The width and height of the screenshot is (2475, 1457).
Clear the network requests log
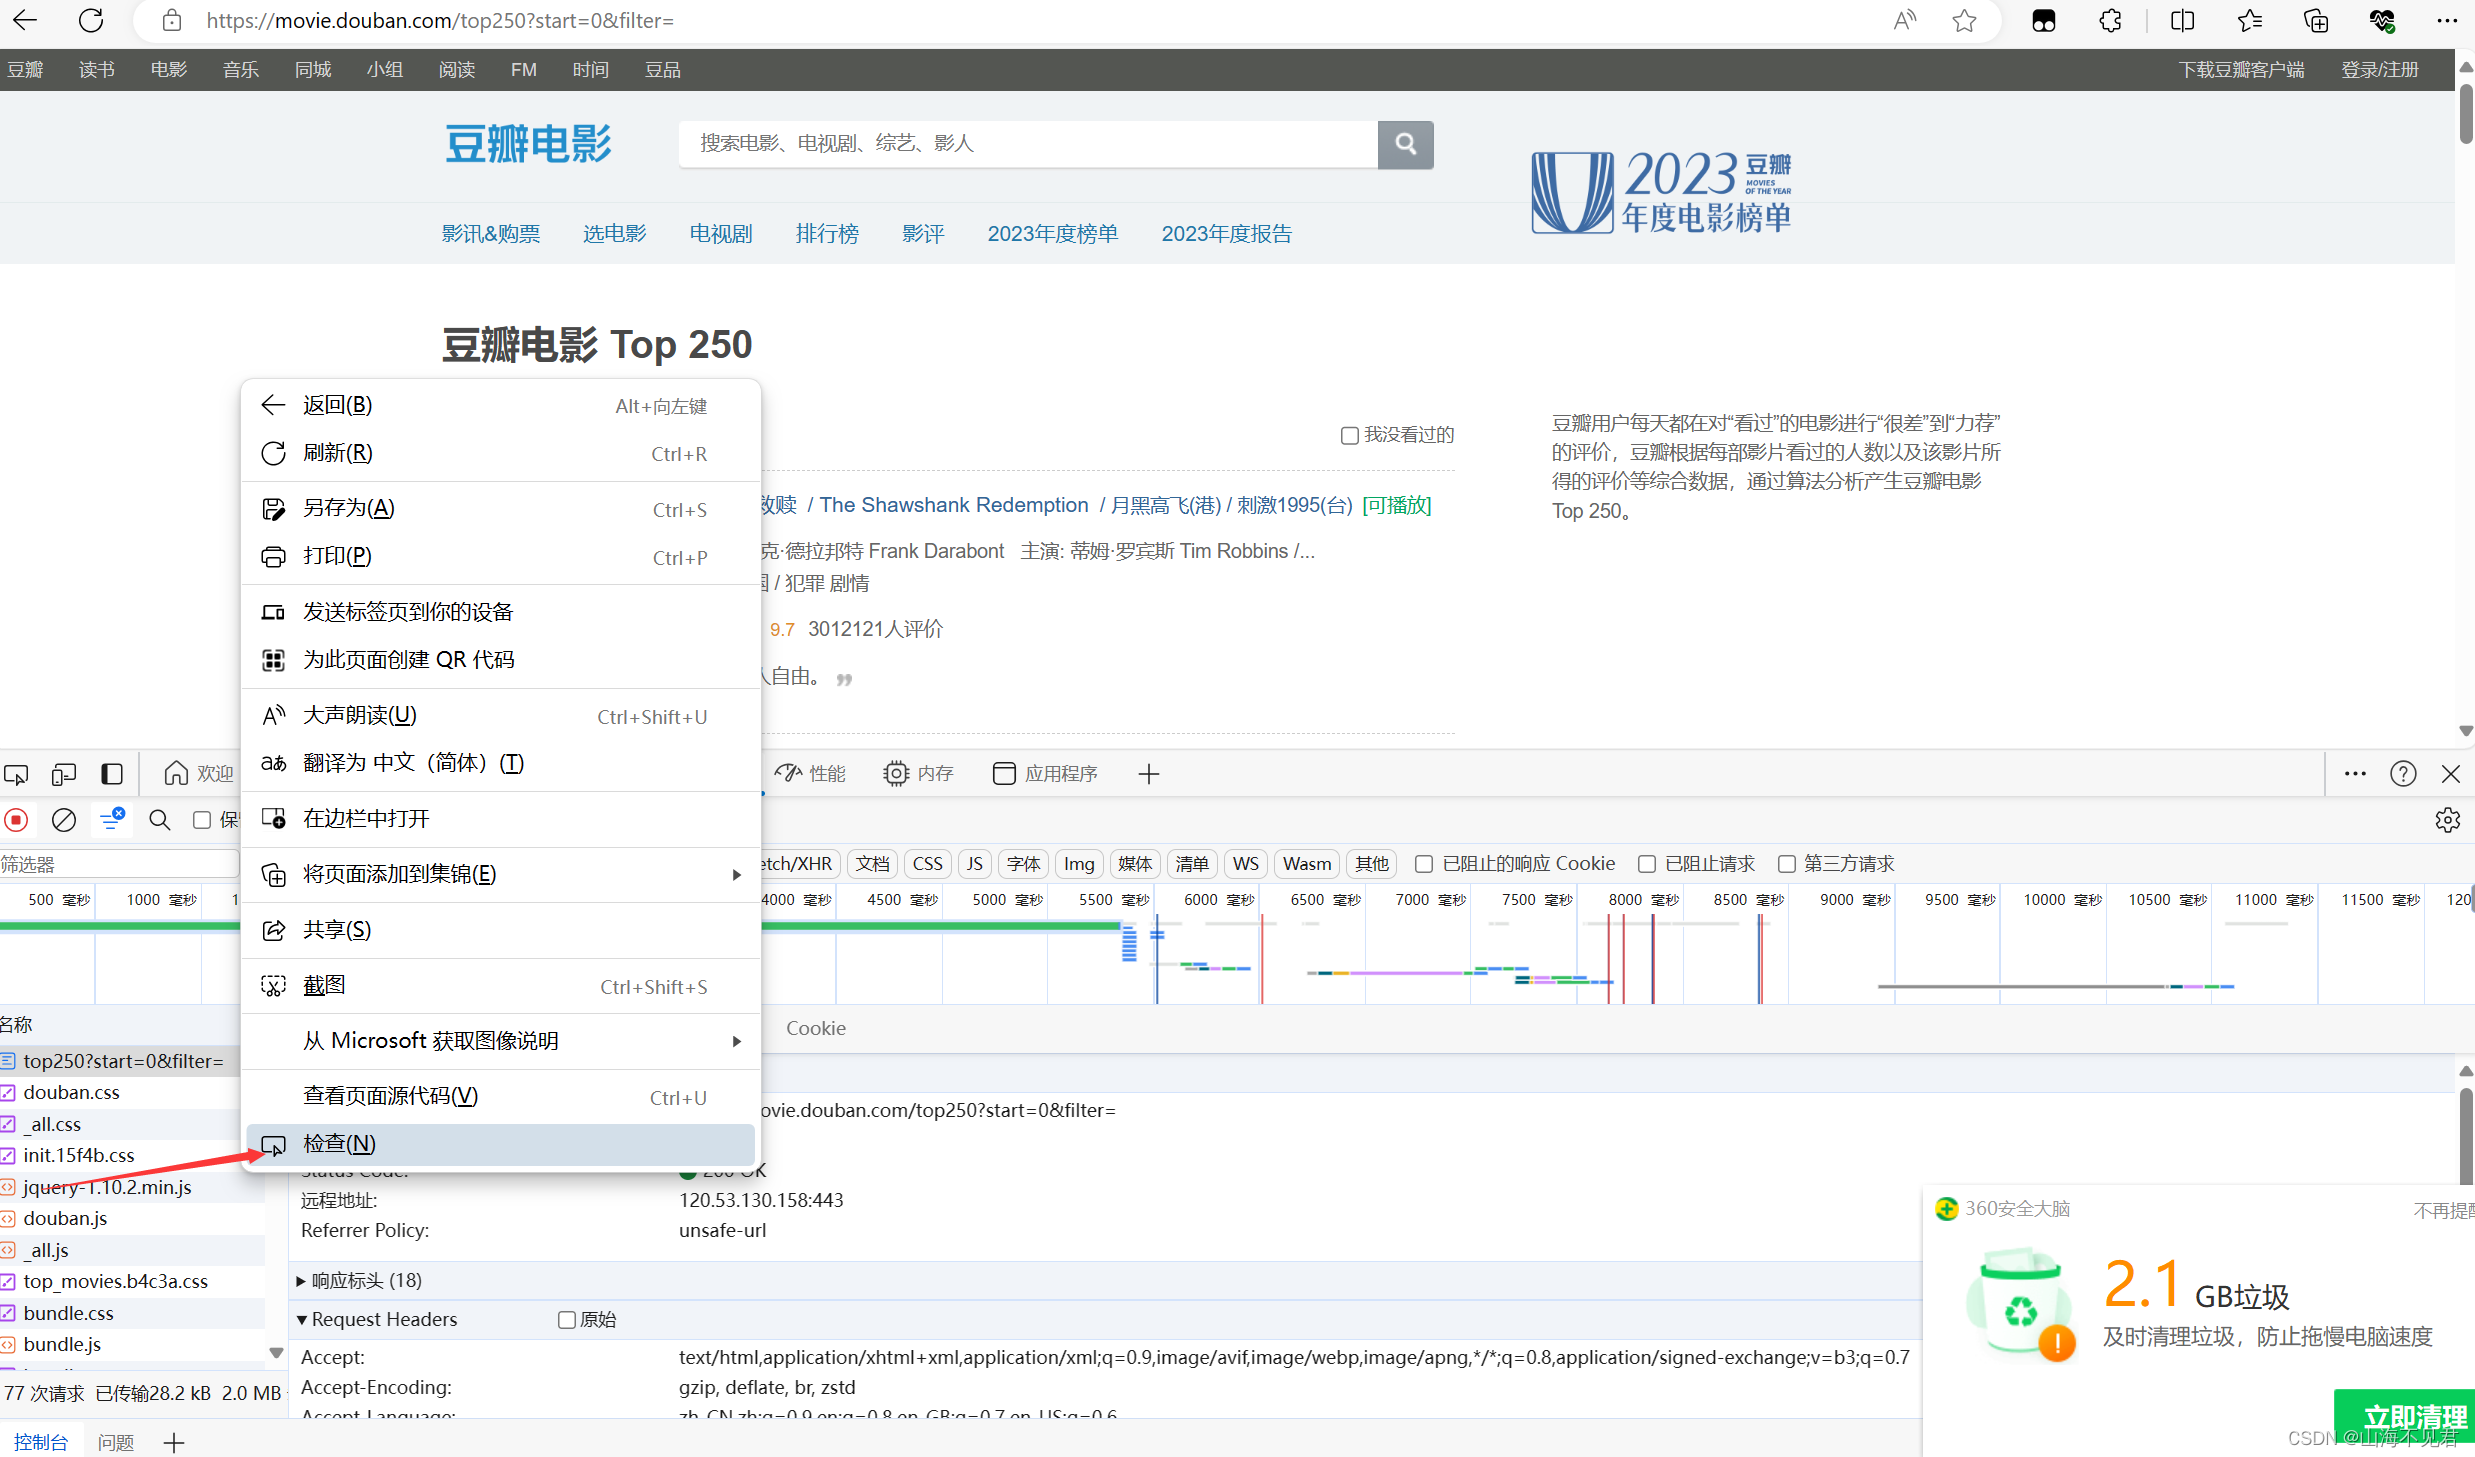(63, 820)
